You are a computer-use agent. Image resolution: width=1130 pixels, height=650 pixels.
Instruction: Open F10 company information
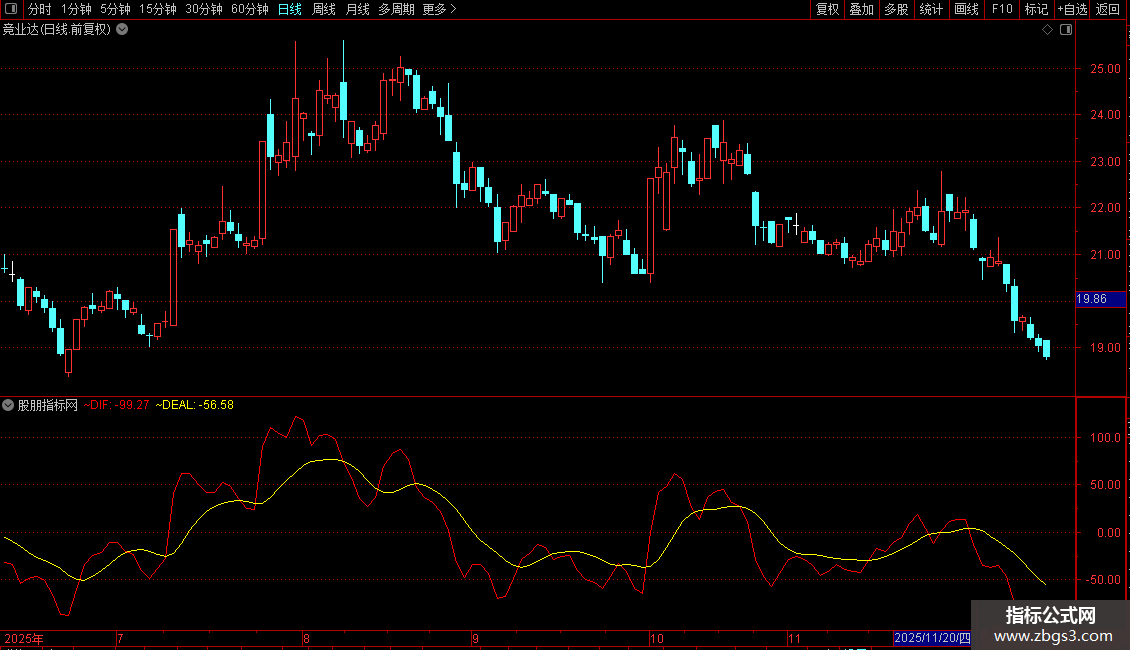point(1002,9)
